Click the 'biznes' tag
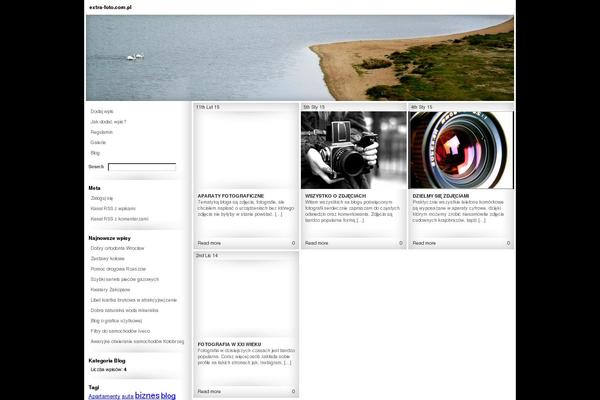The width and height of the screenshot is (600, 400). coord(147,395)
